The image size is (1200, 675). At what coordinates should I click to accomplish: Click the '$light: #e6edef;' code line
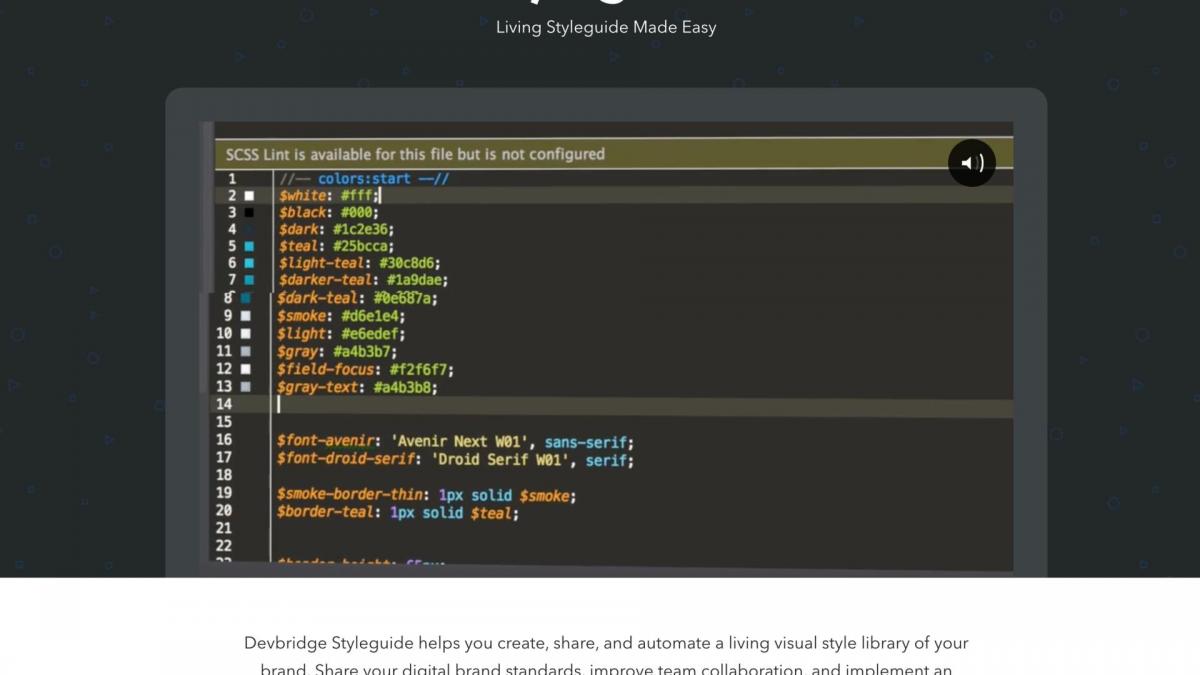click(341, 334)
